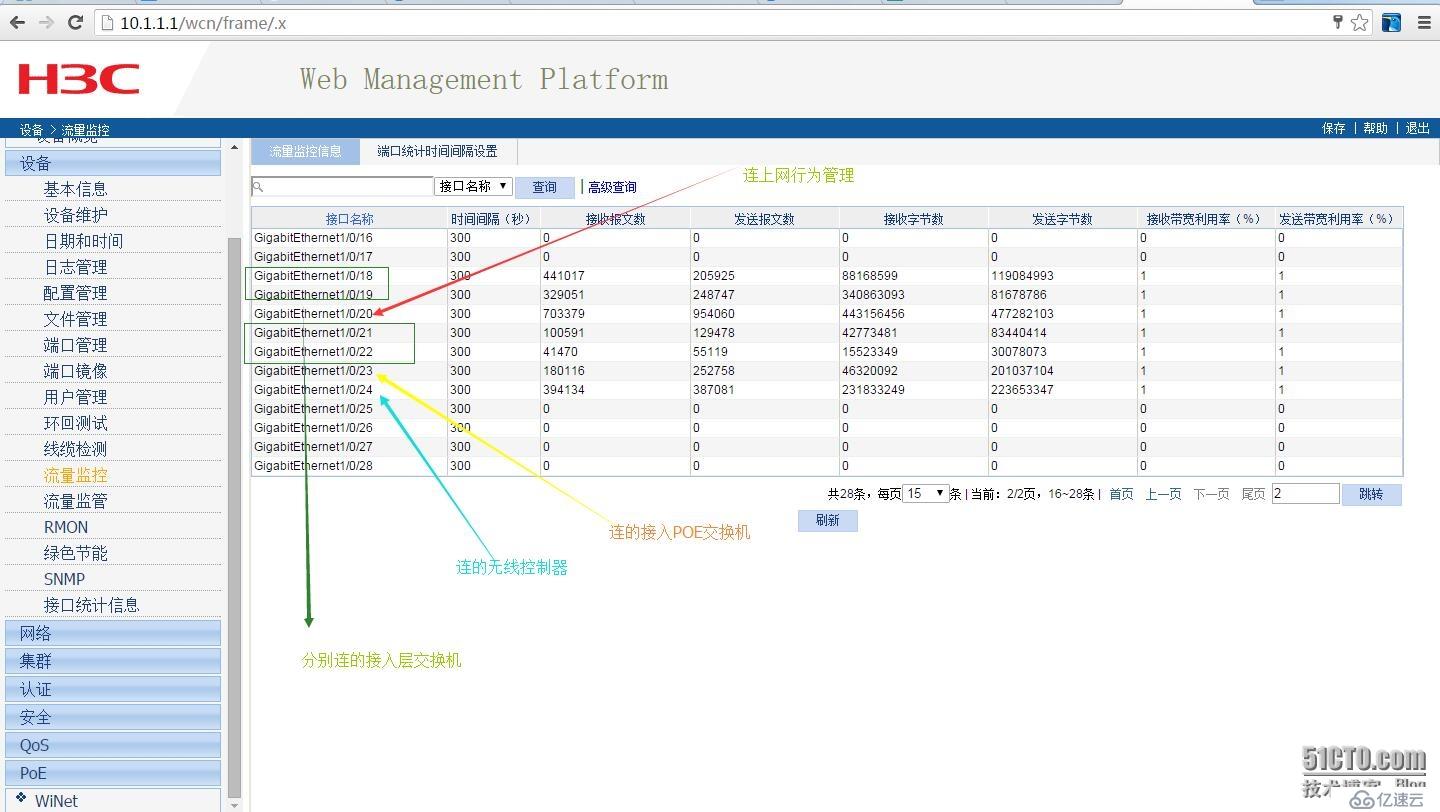Go back with browser back arrow
This screenshot has width=1440, height=812.
tap(17, 22)
